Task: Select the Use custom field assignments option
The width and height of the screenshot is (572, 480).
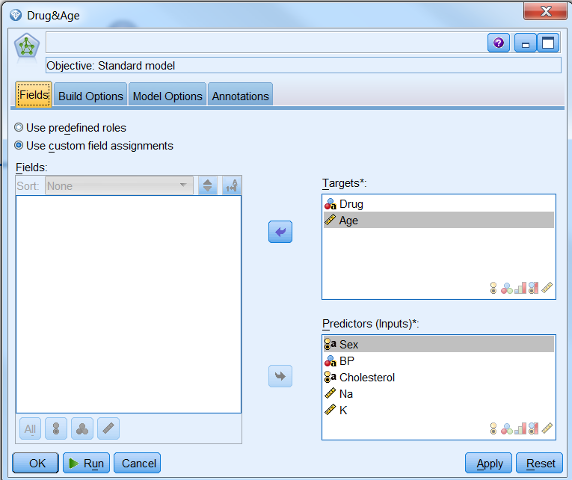Action: point(94,146)
